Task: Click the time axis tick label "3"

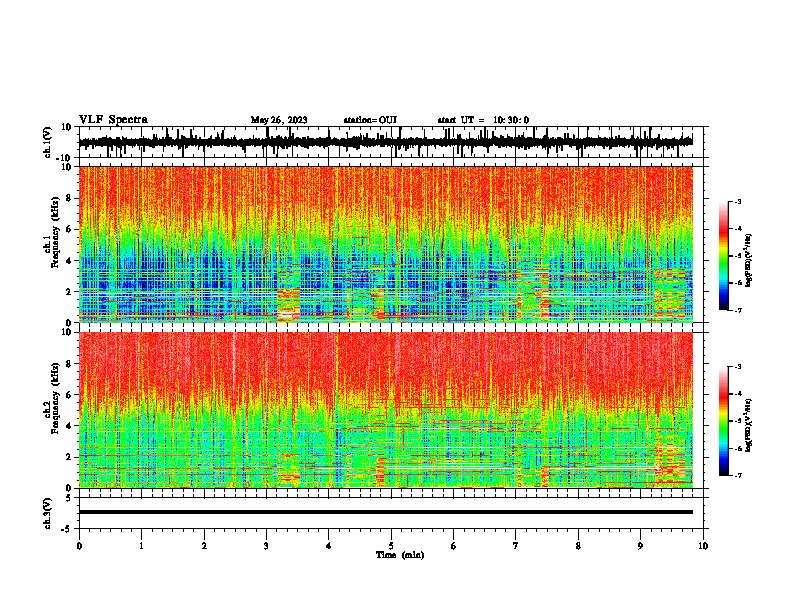Action: [266, 546]
